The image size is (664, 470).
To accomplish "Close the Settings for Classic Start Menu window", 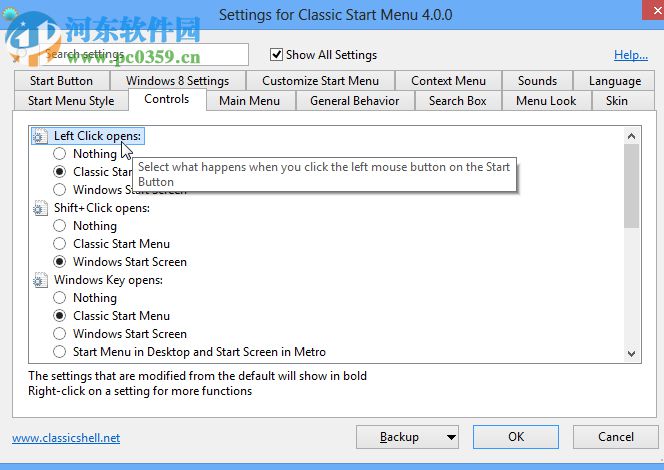I will click(655, 10).
